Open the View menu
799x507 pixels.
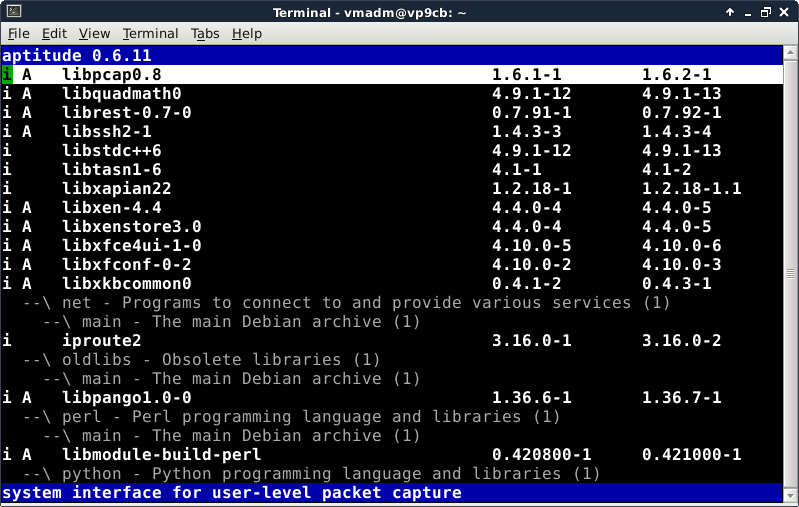(x=94, y=34)
